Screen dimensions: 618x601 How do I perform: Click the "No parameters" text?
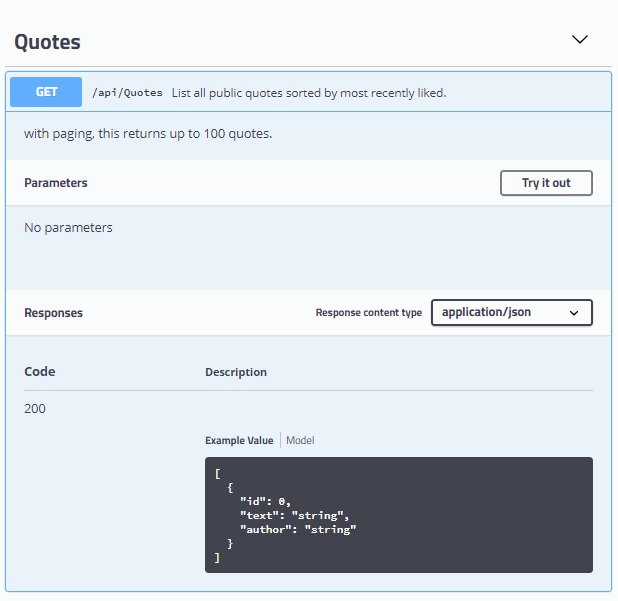click(x=68, y=228)
